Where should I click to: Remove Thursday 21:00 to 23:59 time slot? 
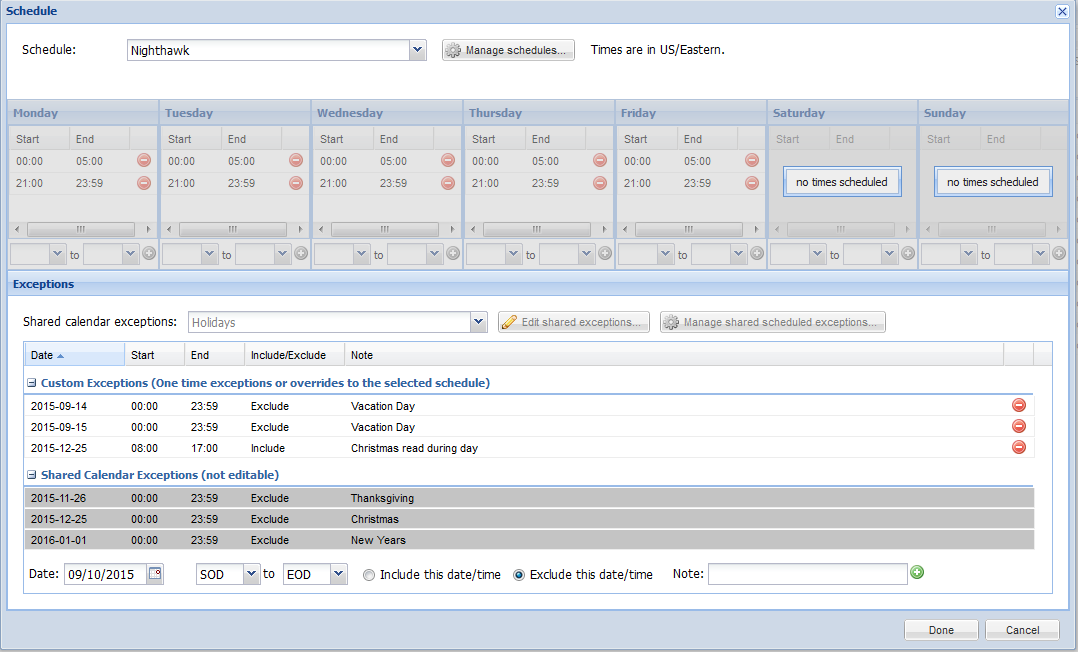click(600, 183)
